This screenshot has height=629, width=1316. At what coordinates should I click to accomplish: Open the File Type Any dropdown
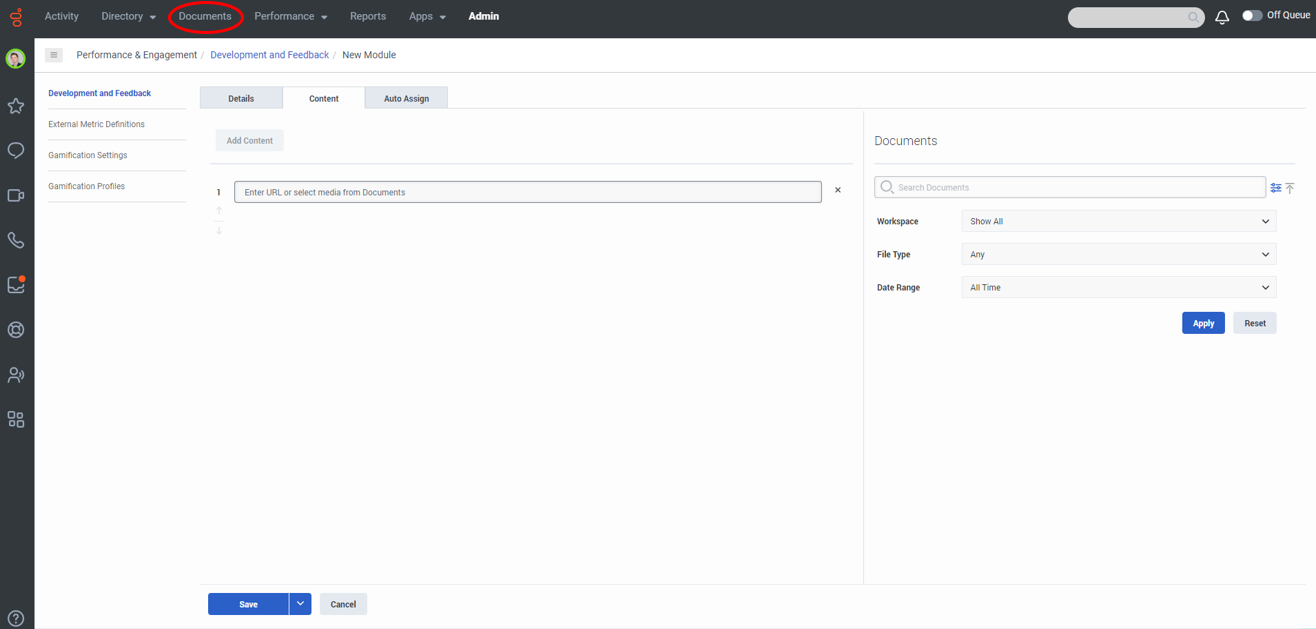(1119, 254)
